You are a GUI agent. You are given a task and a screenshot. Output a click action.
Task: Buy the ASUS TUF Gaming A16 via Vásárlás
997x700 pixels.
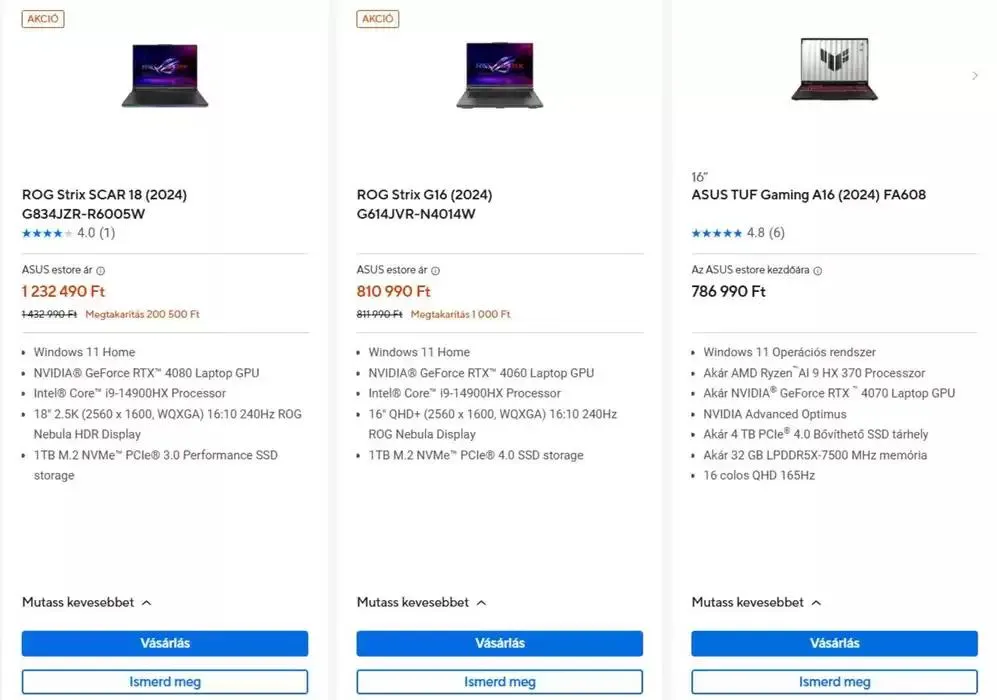pyautogui.click(x=834, y=643)
